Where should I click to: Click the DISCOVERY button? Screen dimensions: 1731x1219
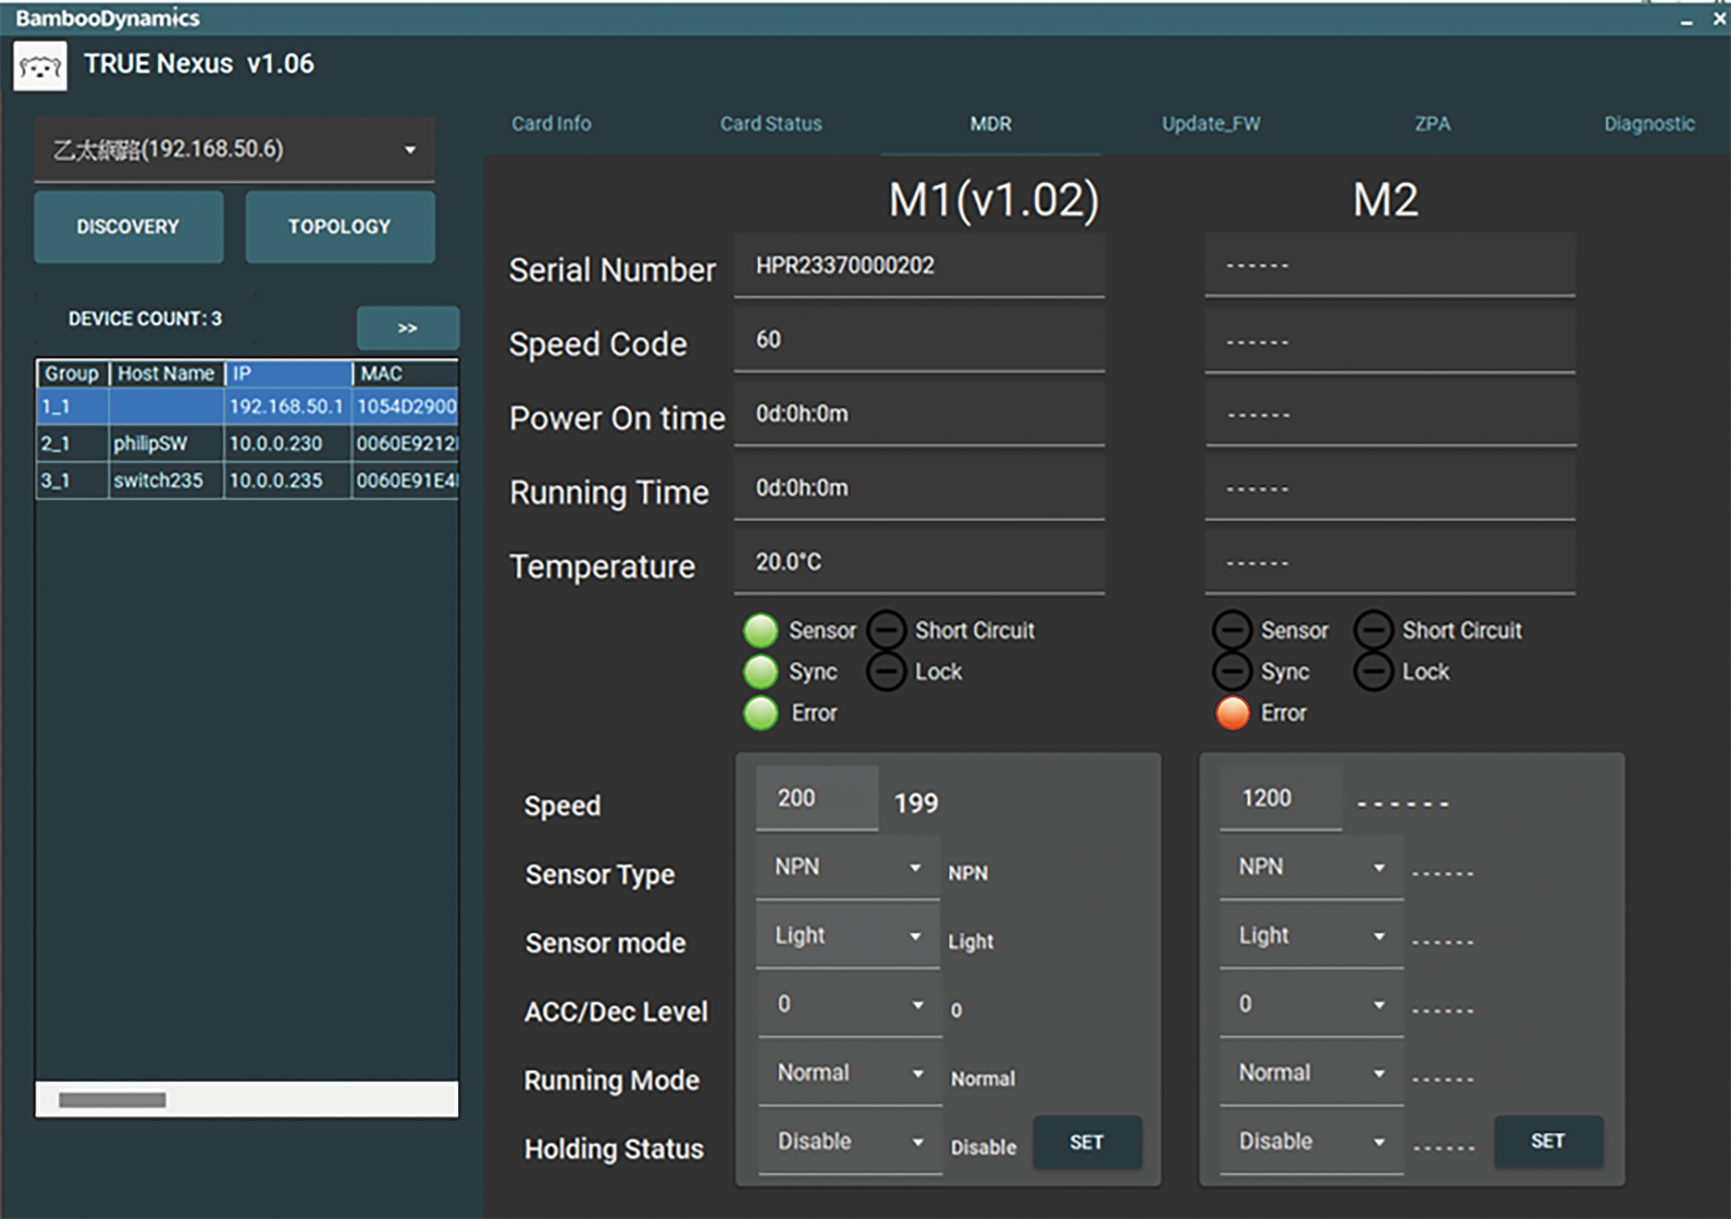click(129, 227)
